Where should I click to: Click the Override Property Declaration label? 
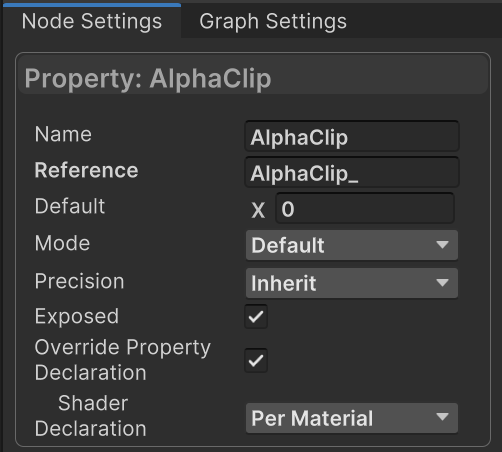(x=123, y=360)
